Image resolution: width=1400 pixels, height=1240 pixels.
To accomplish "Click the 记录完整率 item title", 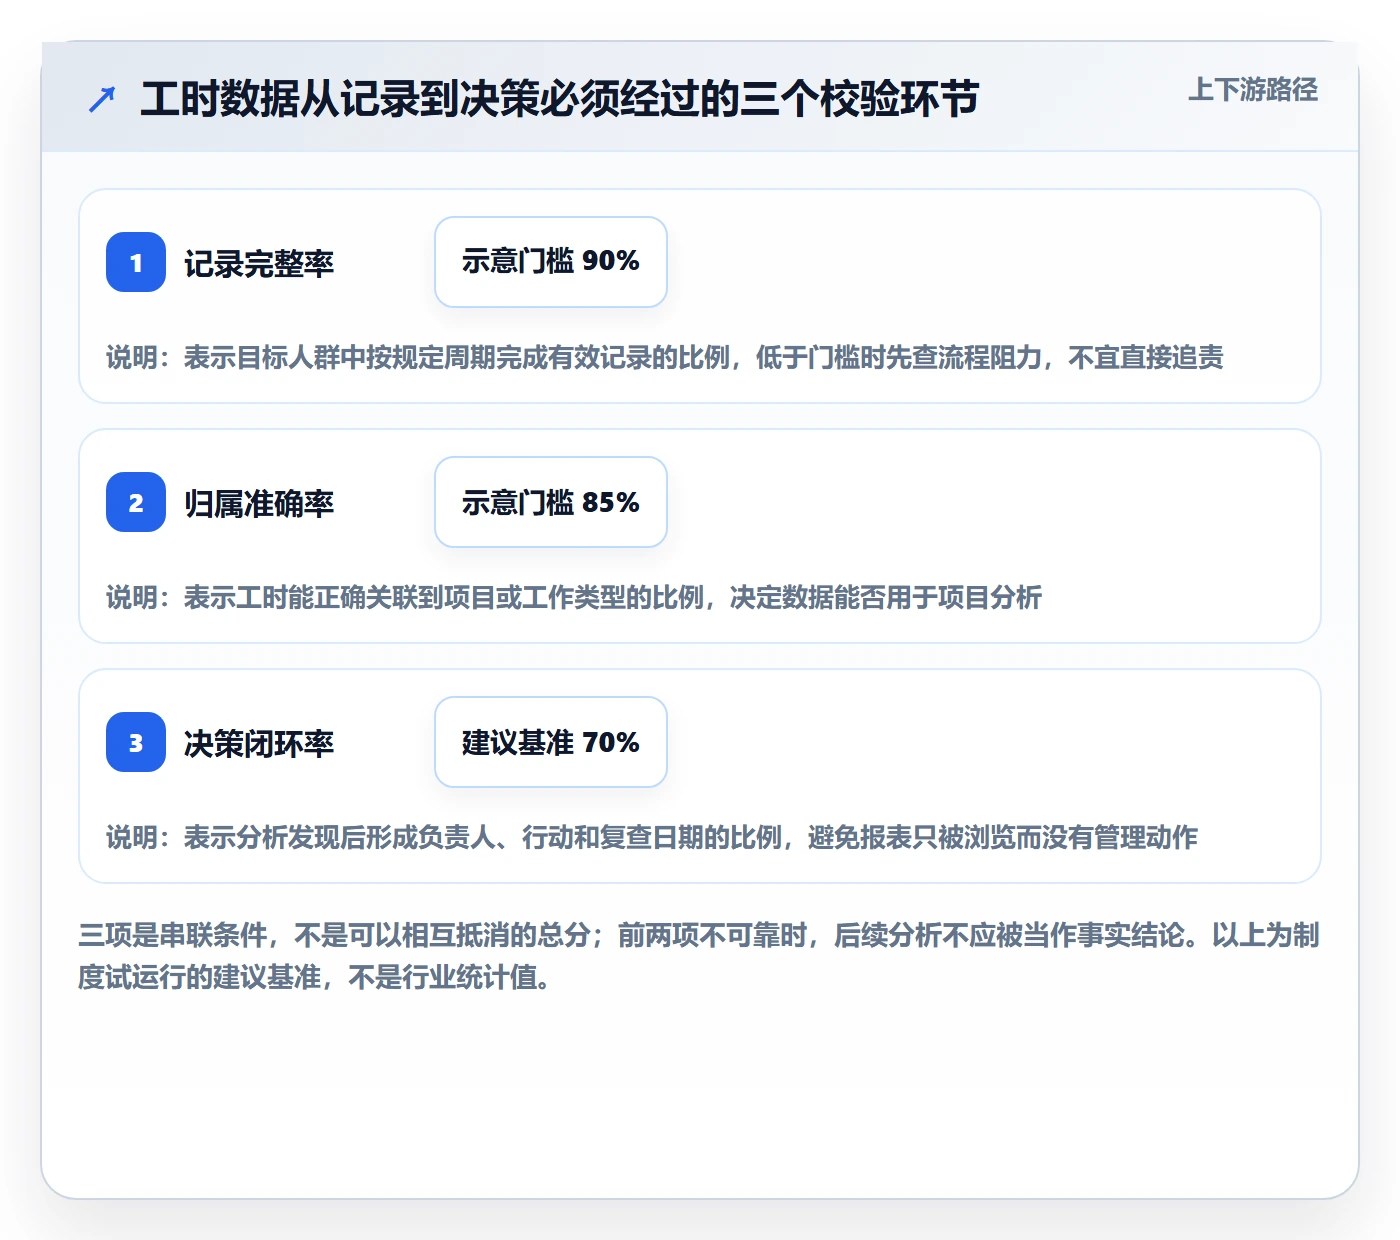I will pos(259,264).
